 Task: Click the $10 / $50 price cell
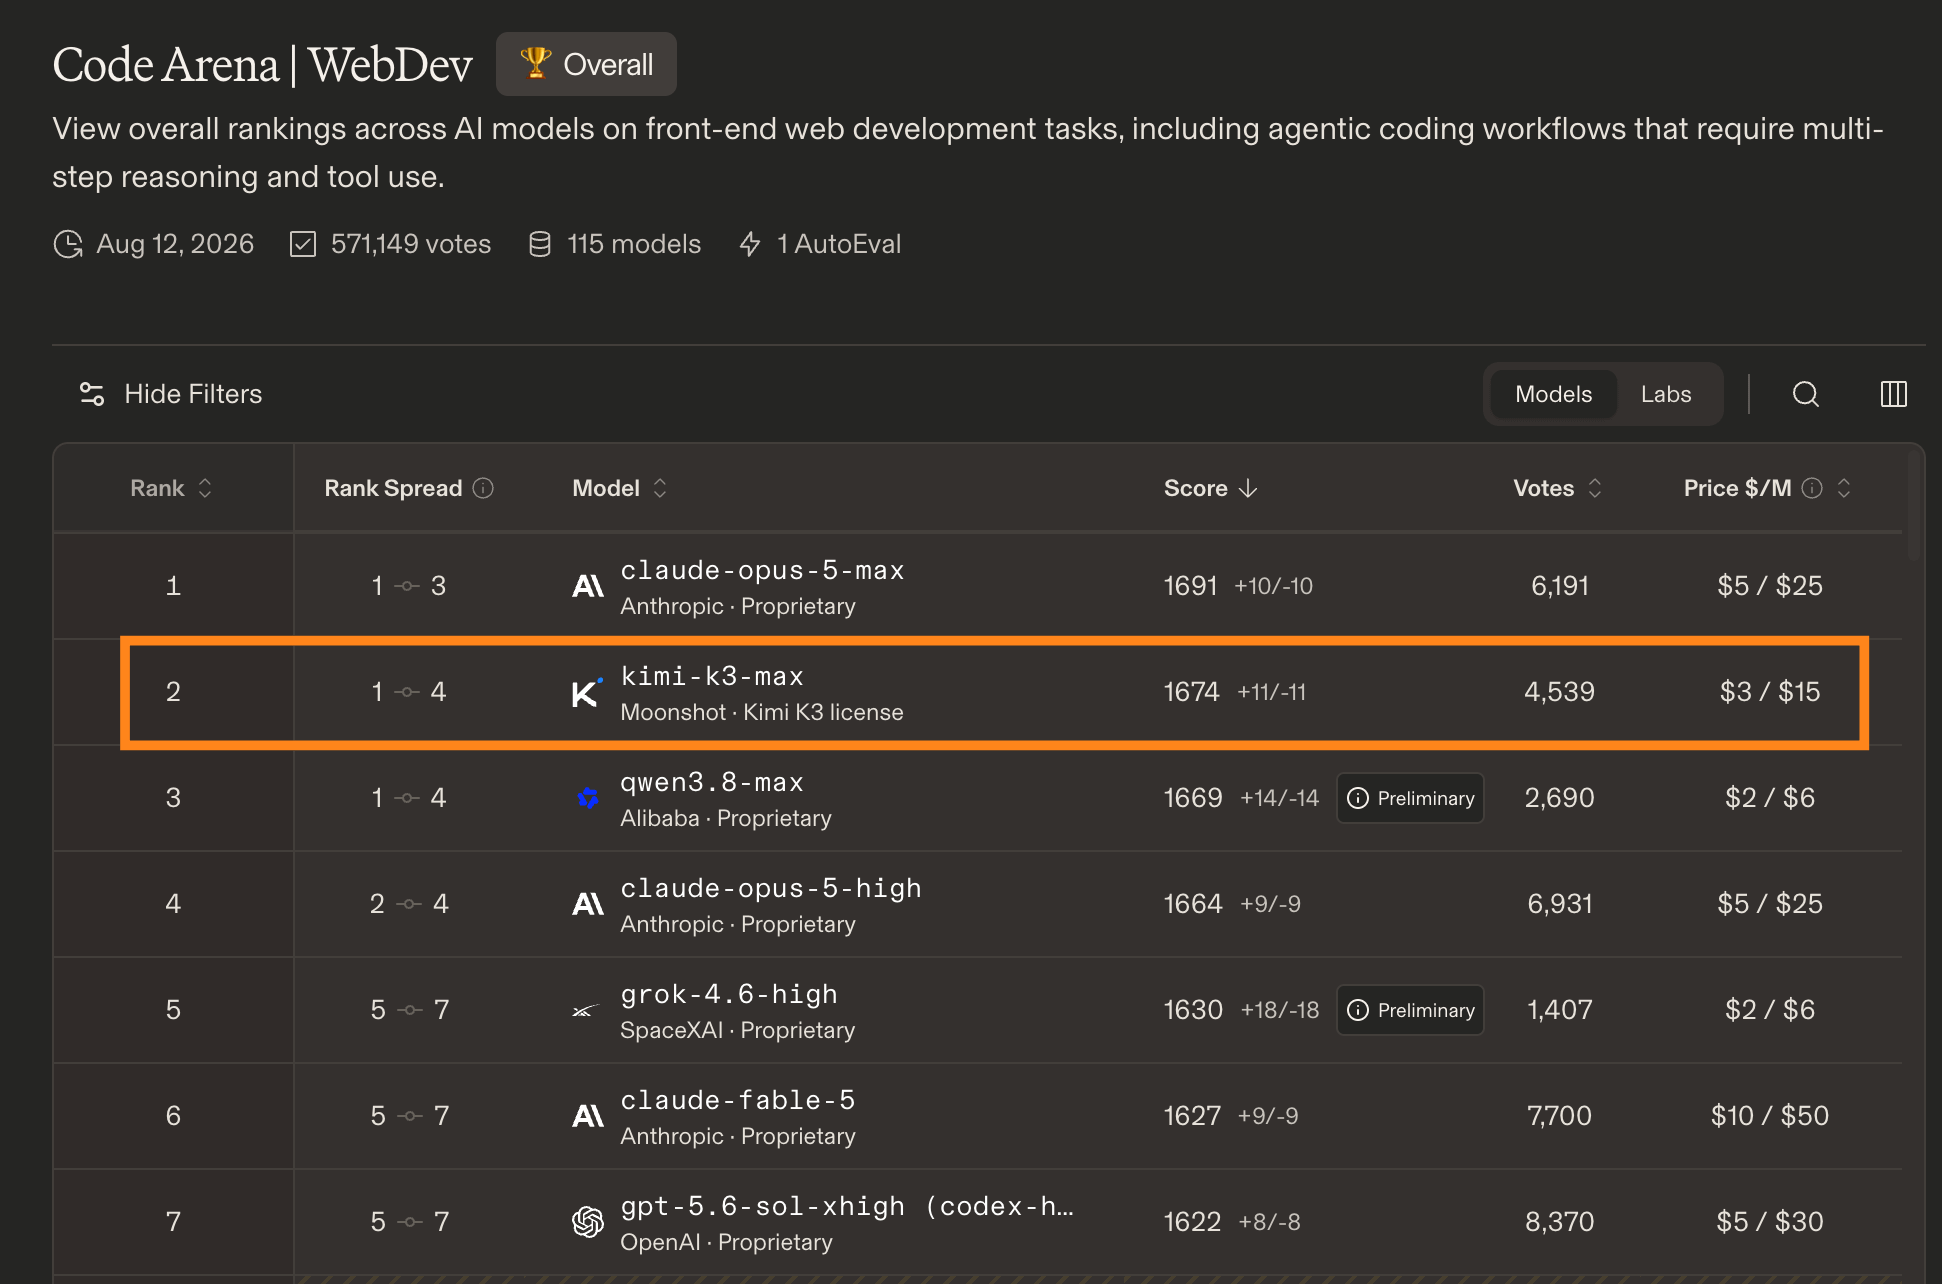[1770, 1116]
